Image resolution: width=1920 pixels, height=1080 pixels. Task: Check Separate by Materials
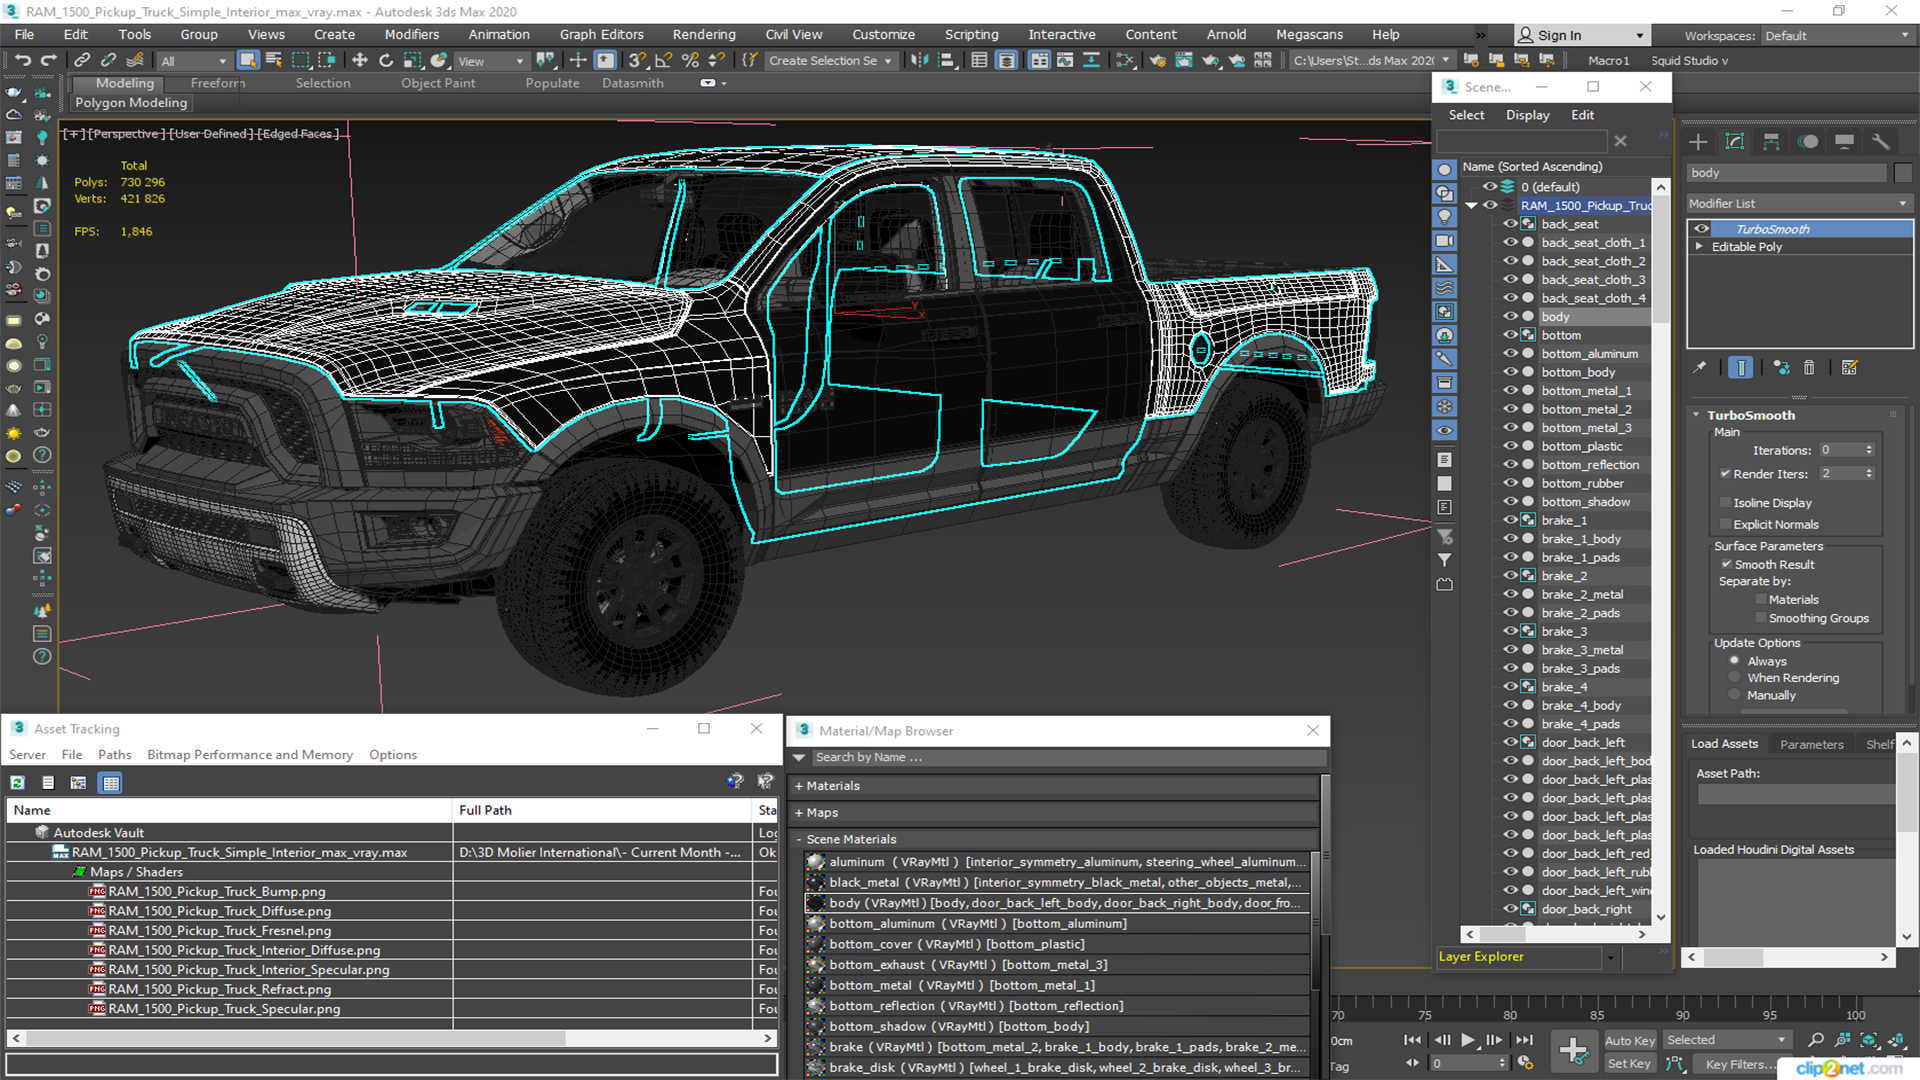coord(1761,600)
